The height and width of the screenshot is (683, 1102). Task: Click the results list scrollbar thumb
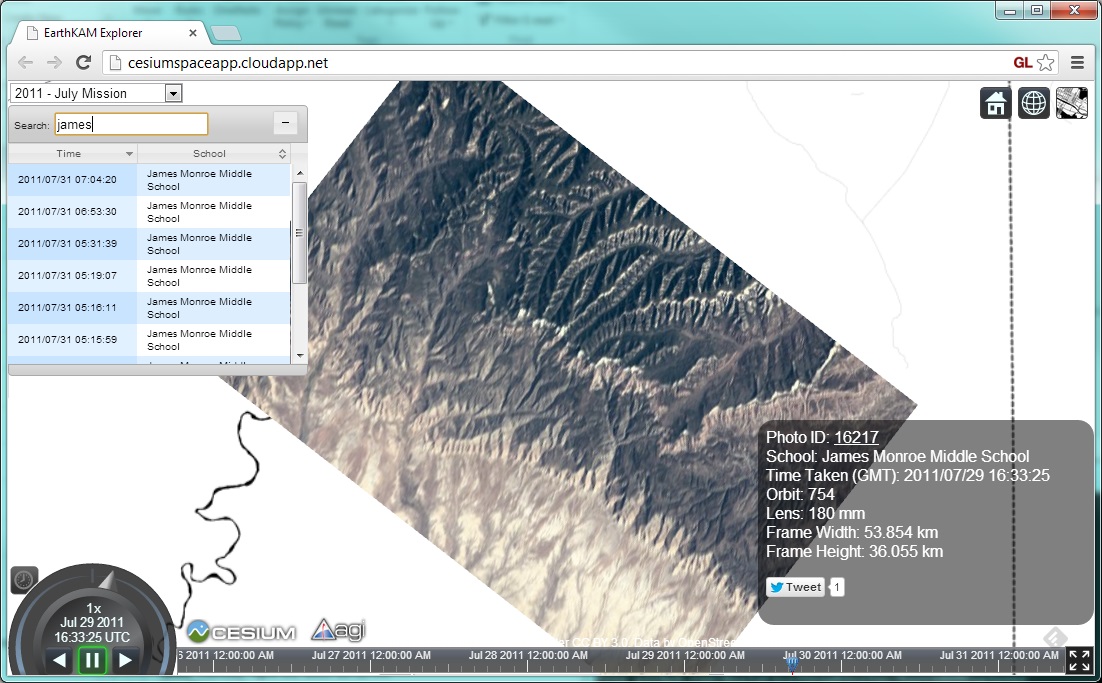pyautogui.click(x=299, y=233)
